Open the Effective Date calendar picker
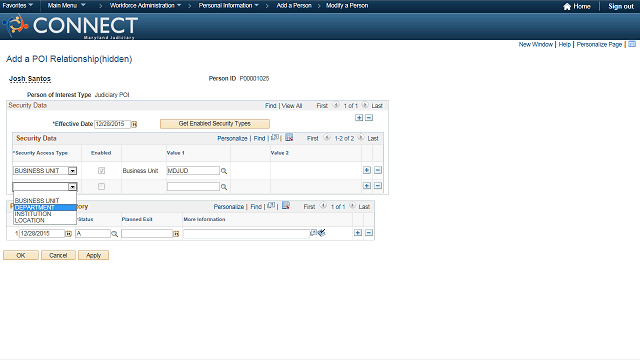The image size is (640, 360). pos(134,124)
